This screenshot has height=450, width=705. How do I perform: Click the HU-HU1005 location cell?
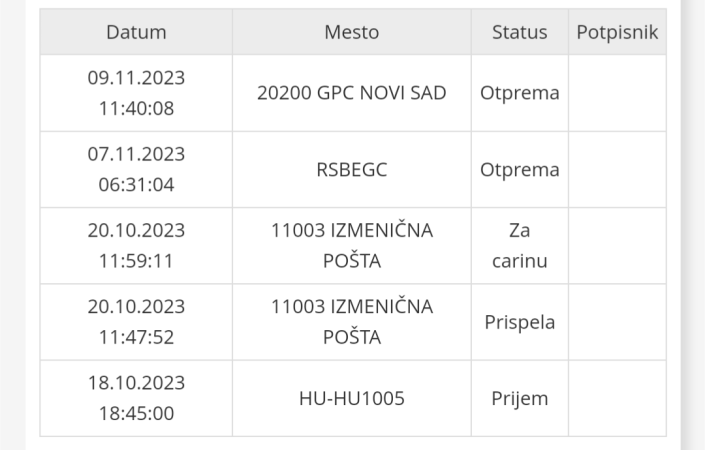coord(351,398)
